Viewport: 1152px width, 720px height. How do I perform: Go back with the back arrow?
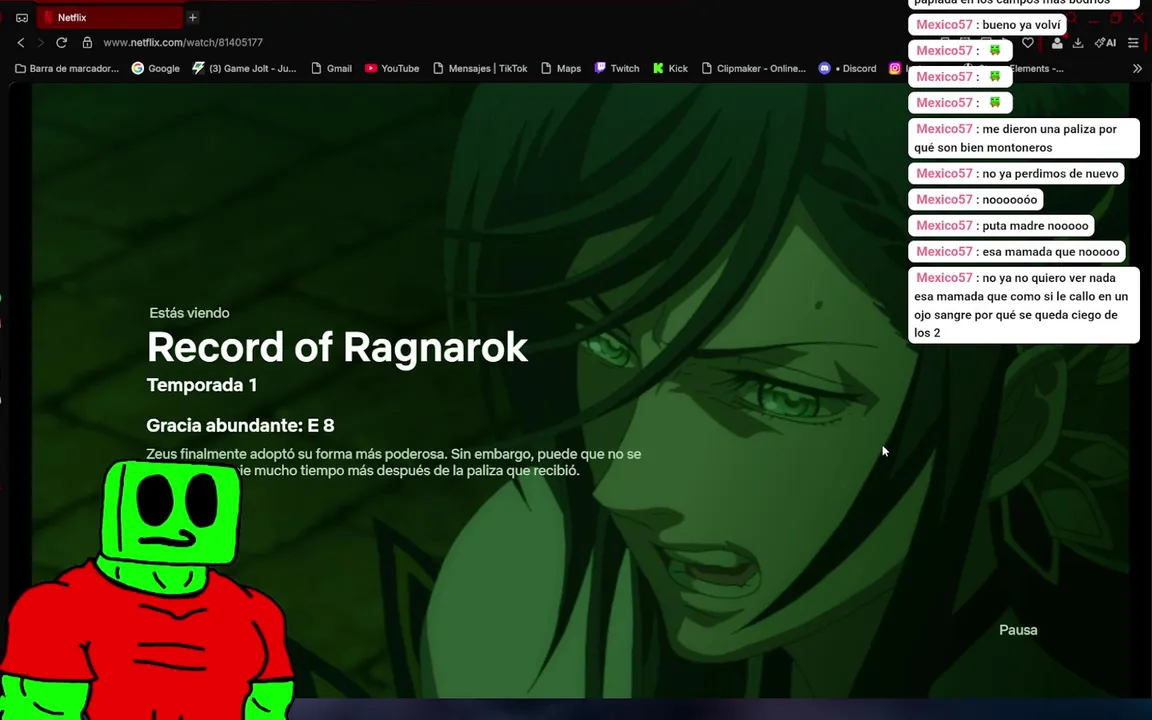[21, 43]
